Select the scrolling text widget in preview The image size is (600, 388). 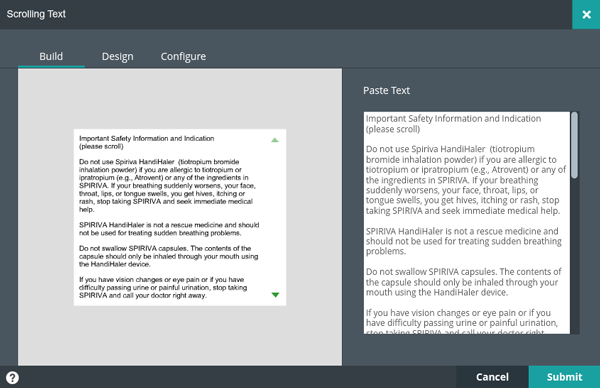point(180,217)
